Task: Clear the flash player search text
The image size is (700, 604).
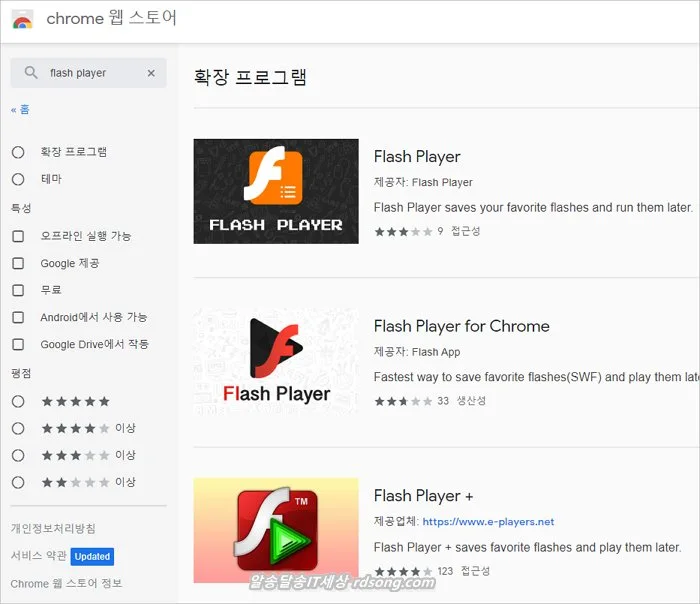Action: pos(151,73)
